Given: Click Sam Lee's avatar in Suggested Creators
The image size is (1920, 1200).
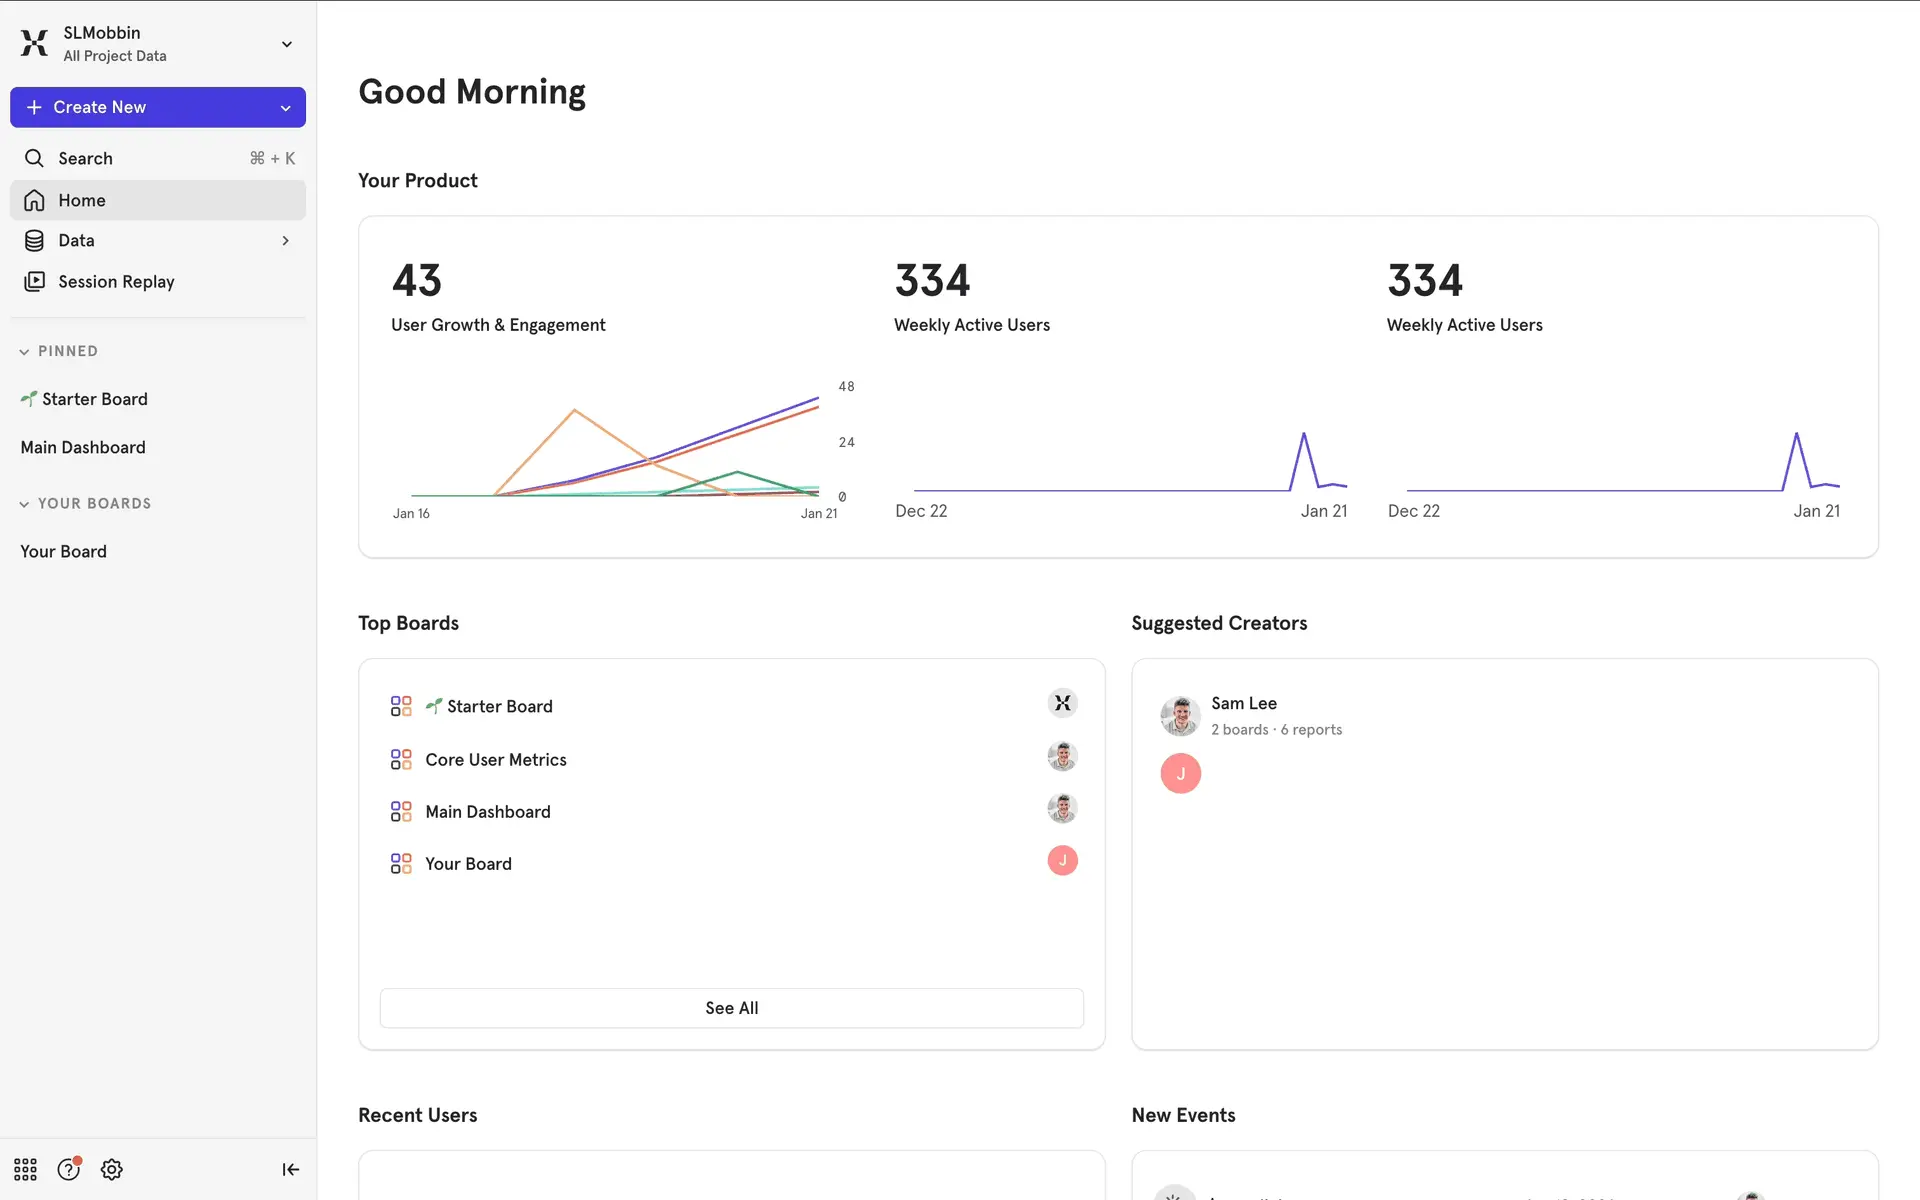Looking at the screenshot, I should pyautogui.click(x=1180, y=716).
